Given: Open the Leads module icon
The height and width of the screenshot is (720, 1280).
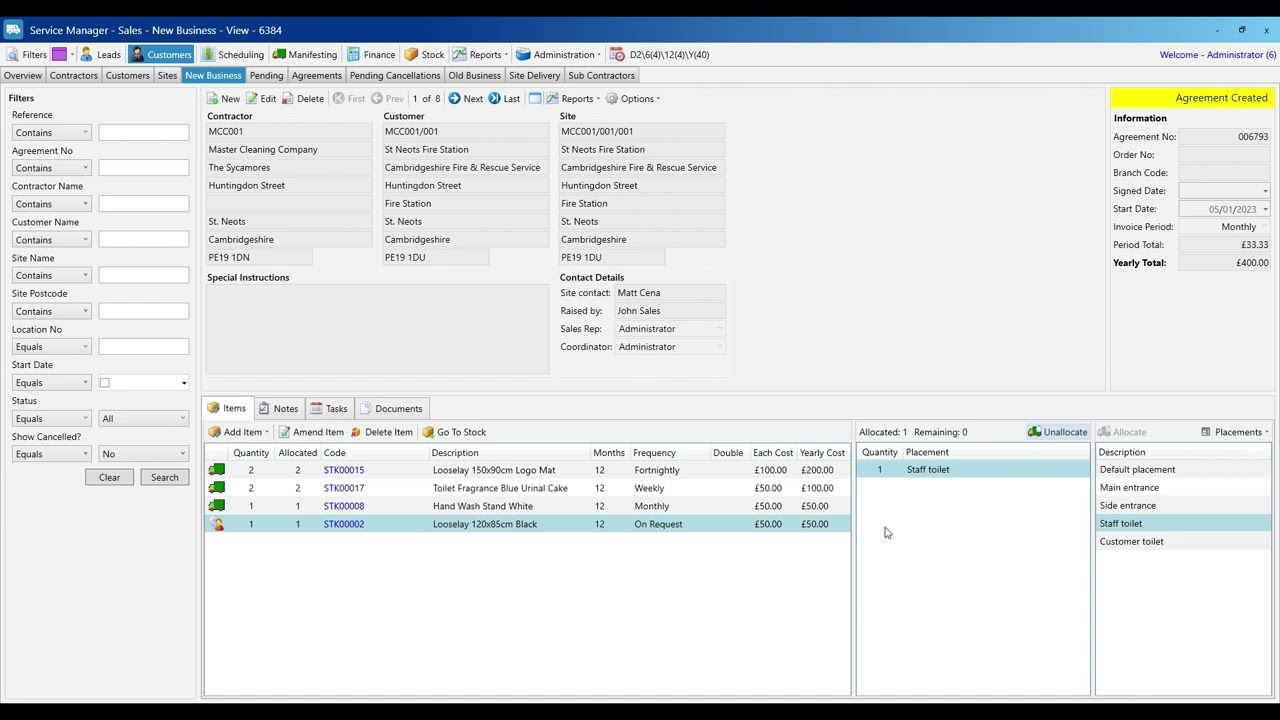Looking at the screenshot, I should 87,55.
